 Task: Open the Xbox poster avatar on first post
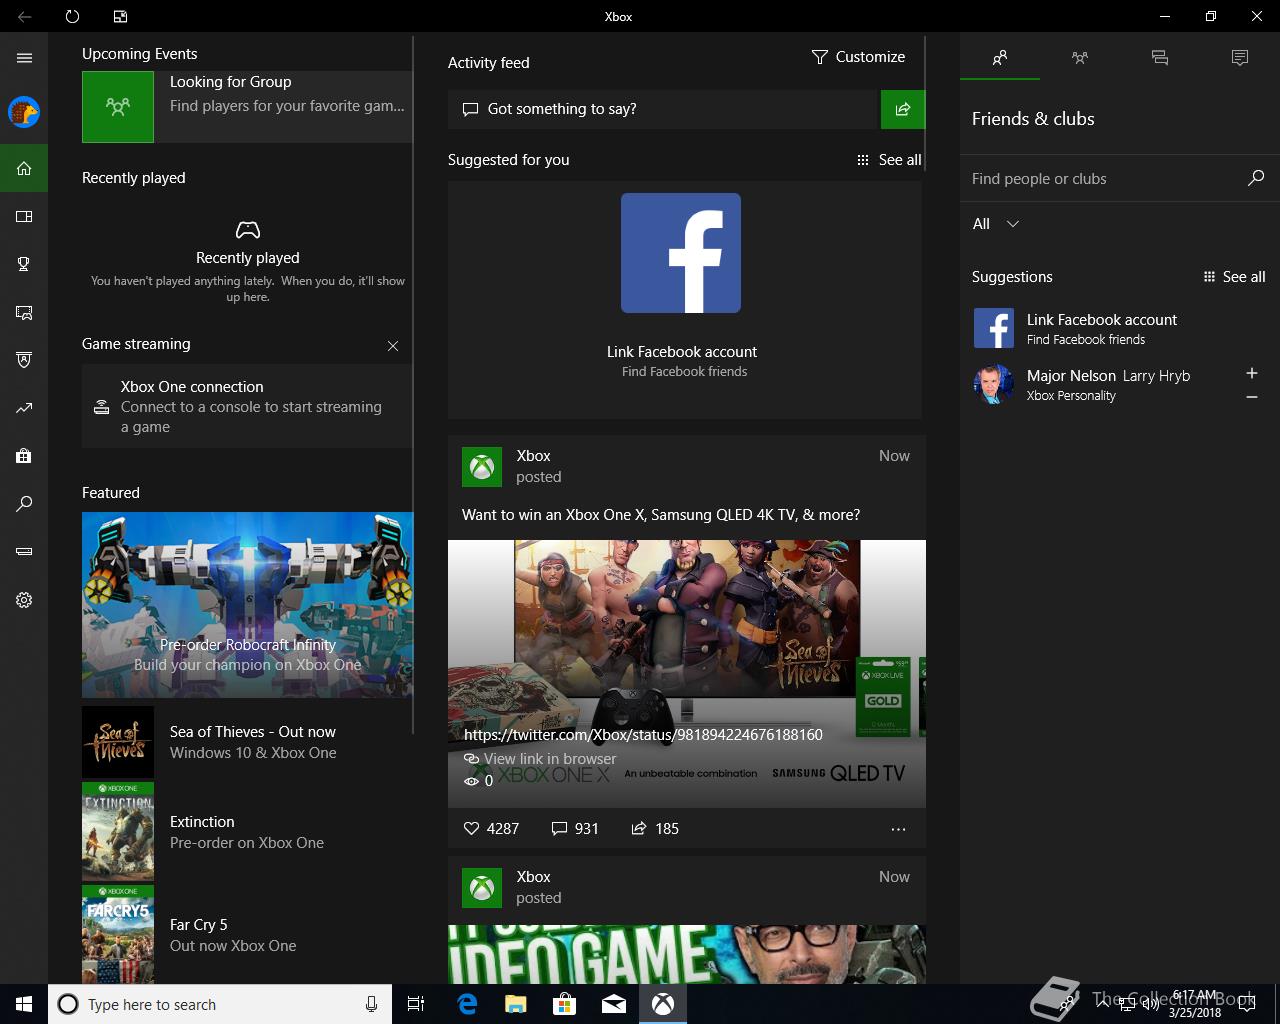click(482, 467)
